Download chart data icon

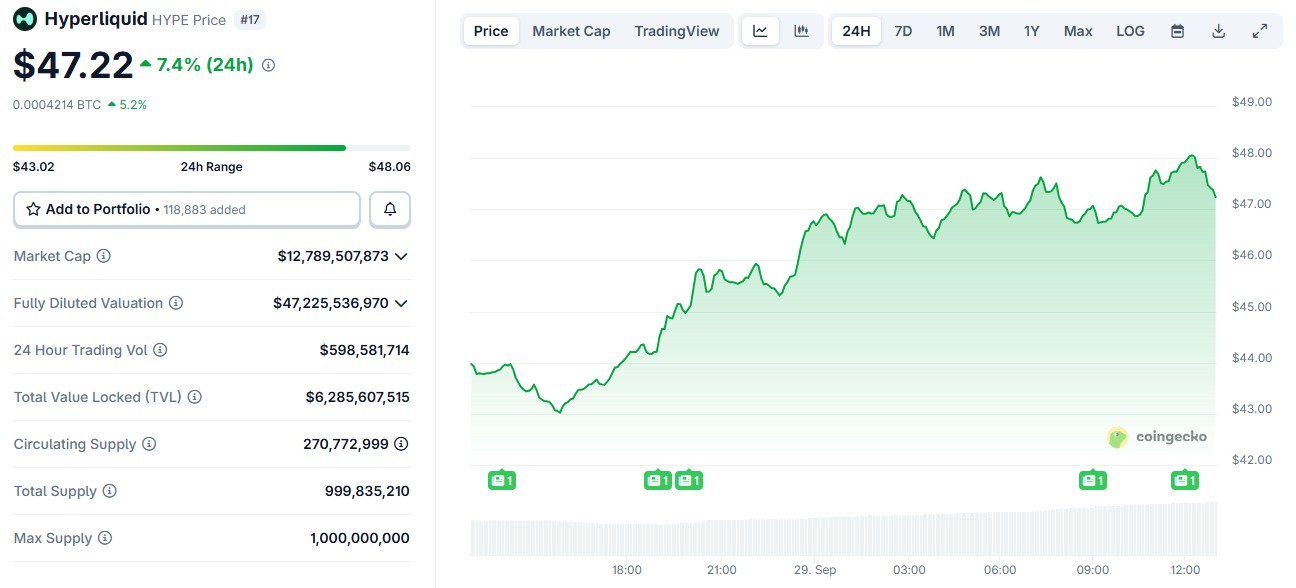pos(1218,31)
